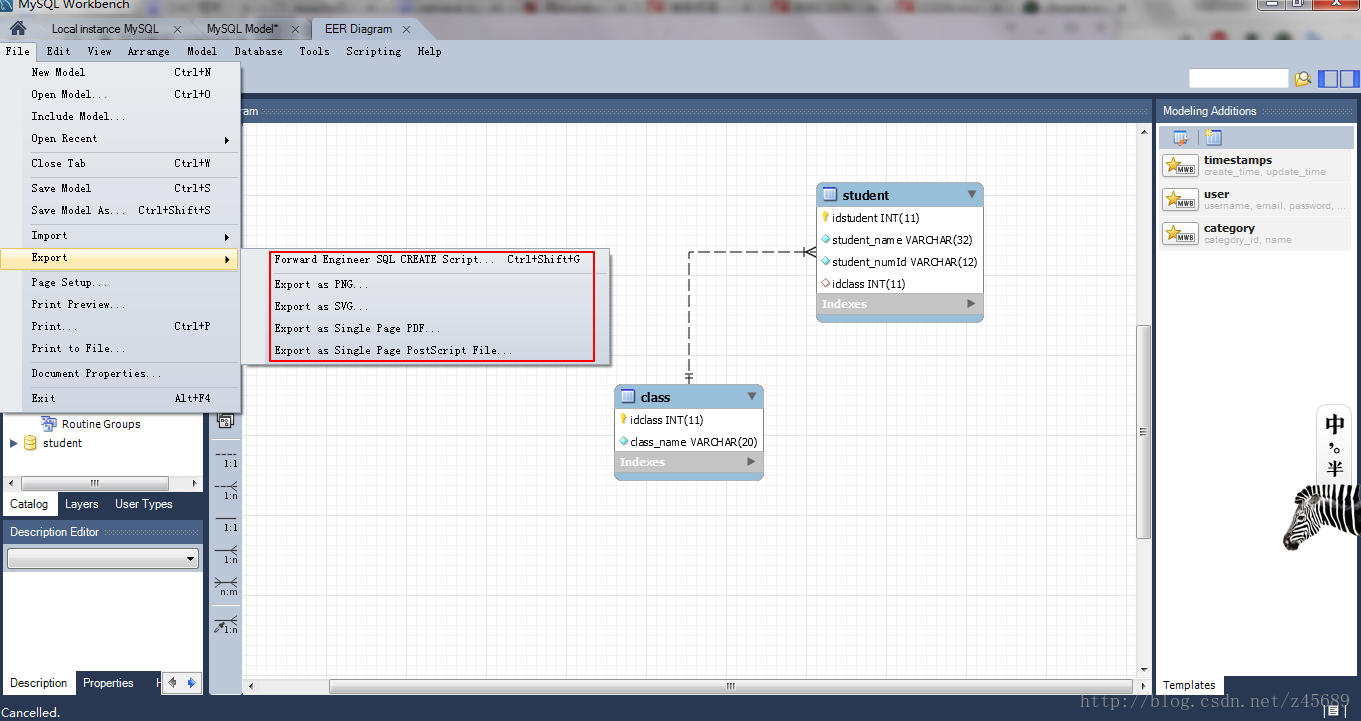Switch to the MySQL Model tab
This screenshot has height=721, width=1361.
pyautogui.click(x=242, y=29)
